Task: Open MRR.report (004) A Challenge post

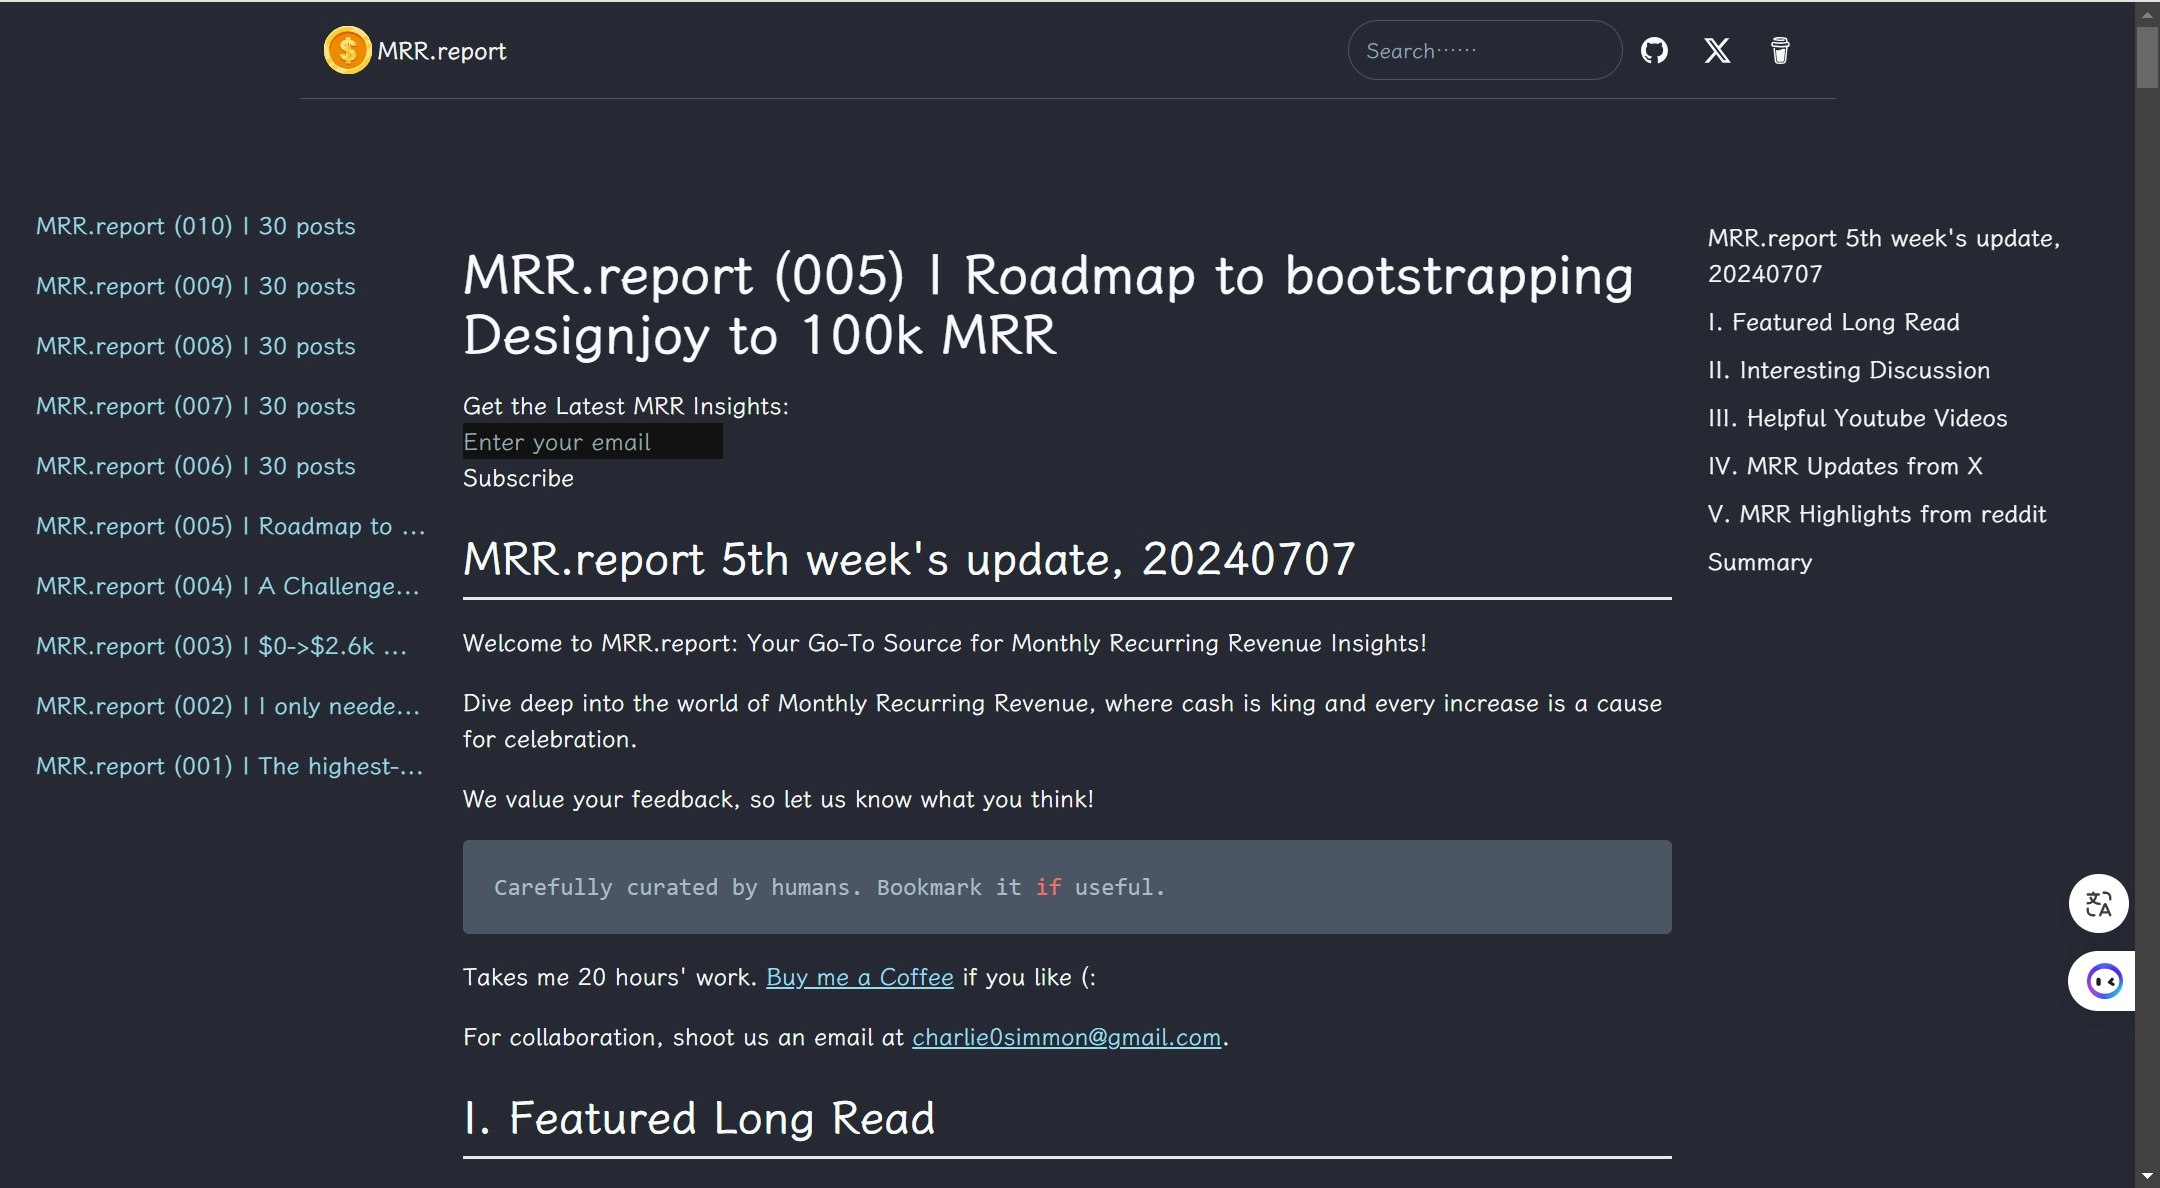Action: [x=228, y=586]
